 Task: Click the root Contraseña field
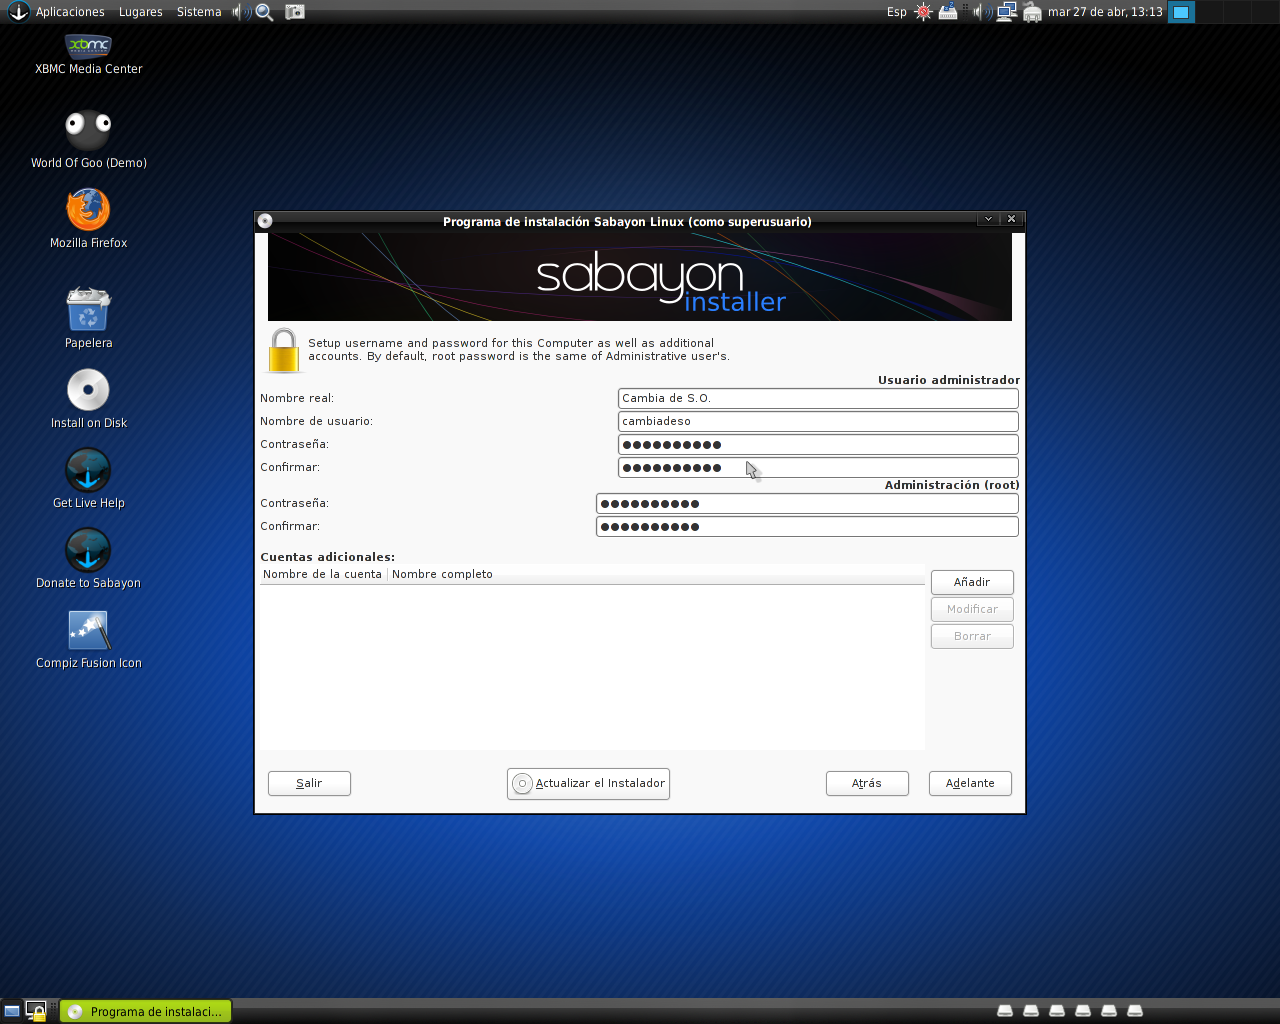coord(807,503)
